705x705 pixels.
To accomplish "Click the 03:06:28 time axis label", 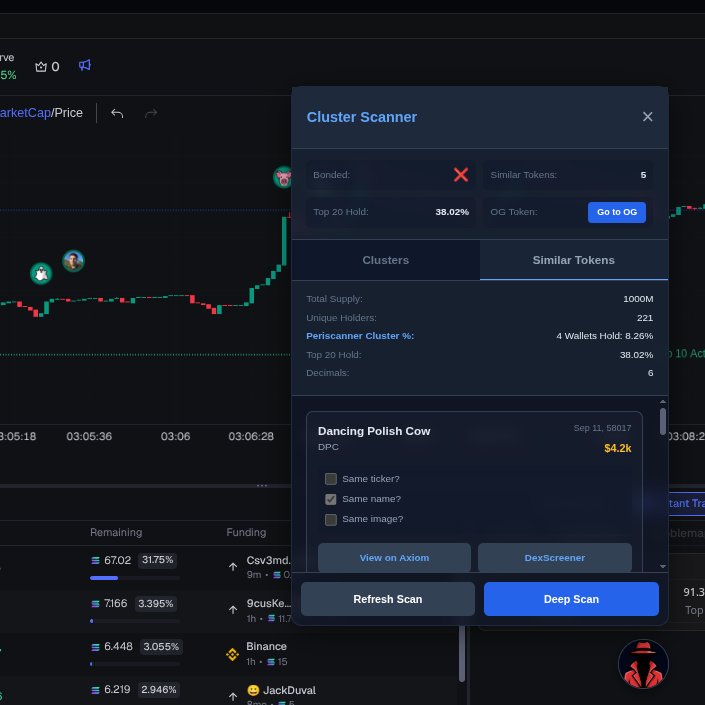I will pyautogui.click(x=251, y=436).
